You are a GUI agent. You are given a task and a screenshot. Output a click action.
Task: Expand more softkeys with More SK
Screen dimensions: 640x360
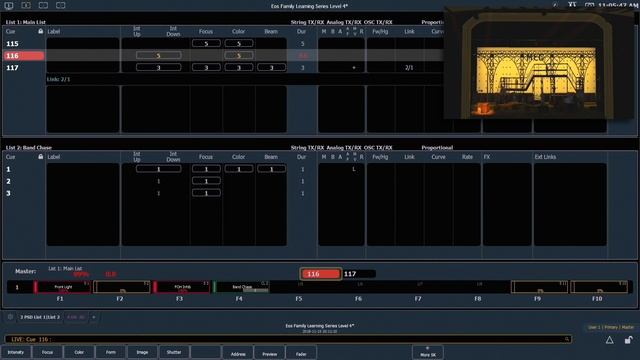[428, 352]
